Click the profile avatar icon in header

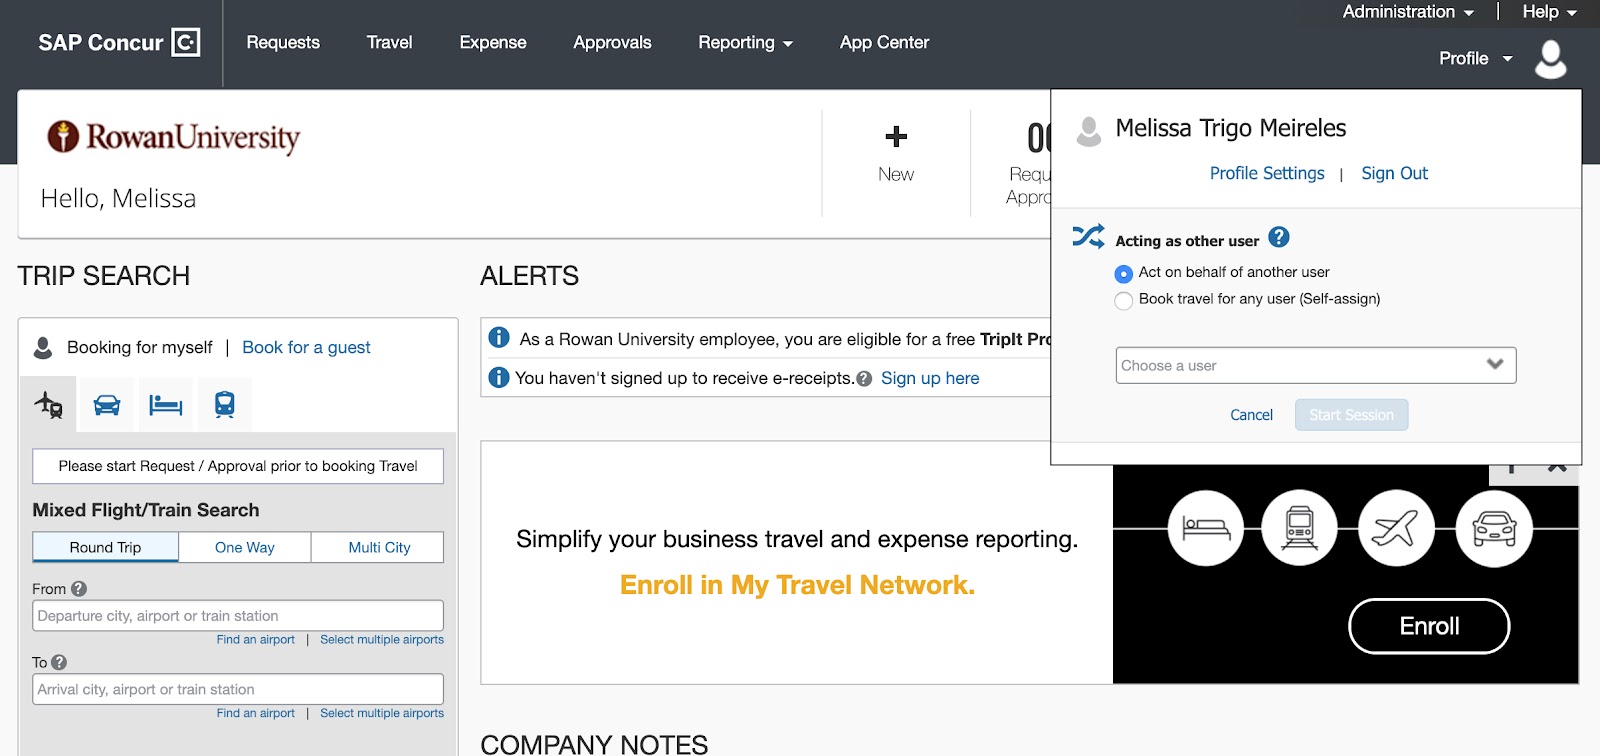click(1550, 59)
